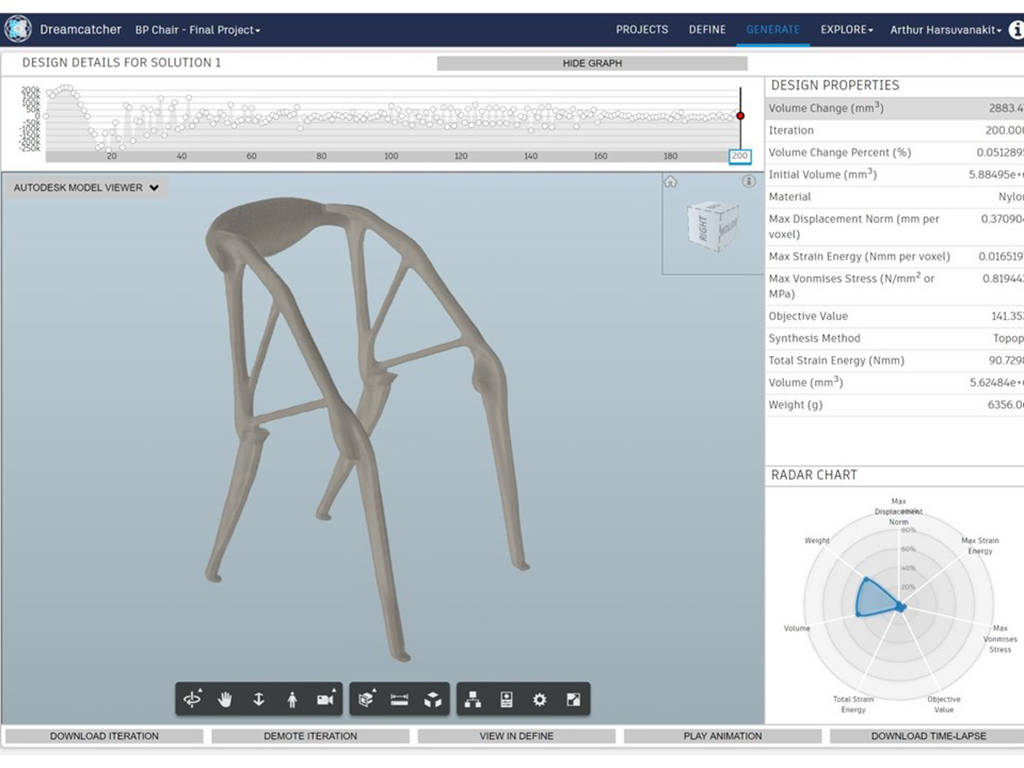Switch to the Define tab
1024x768 pixels.
707,30
